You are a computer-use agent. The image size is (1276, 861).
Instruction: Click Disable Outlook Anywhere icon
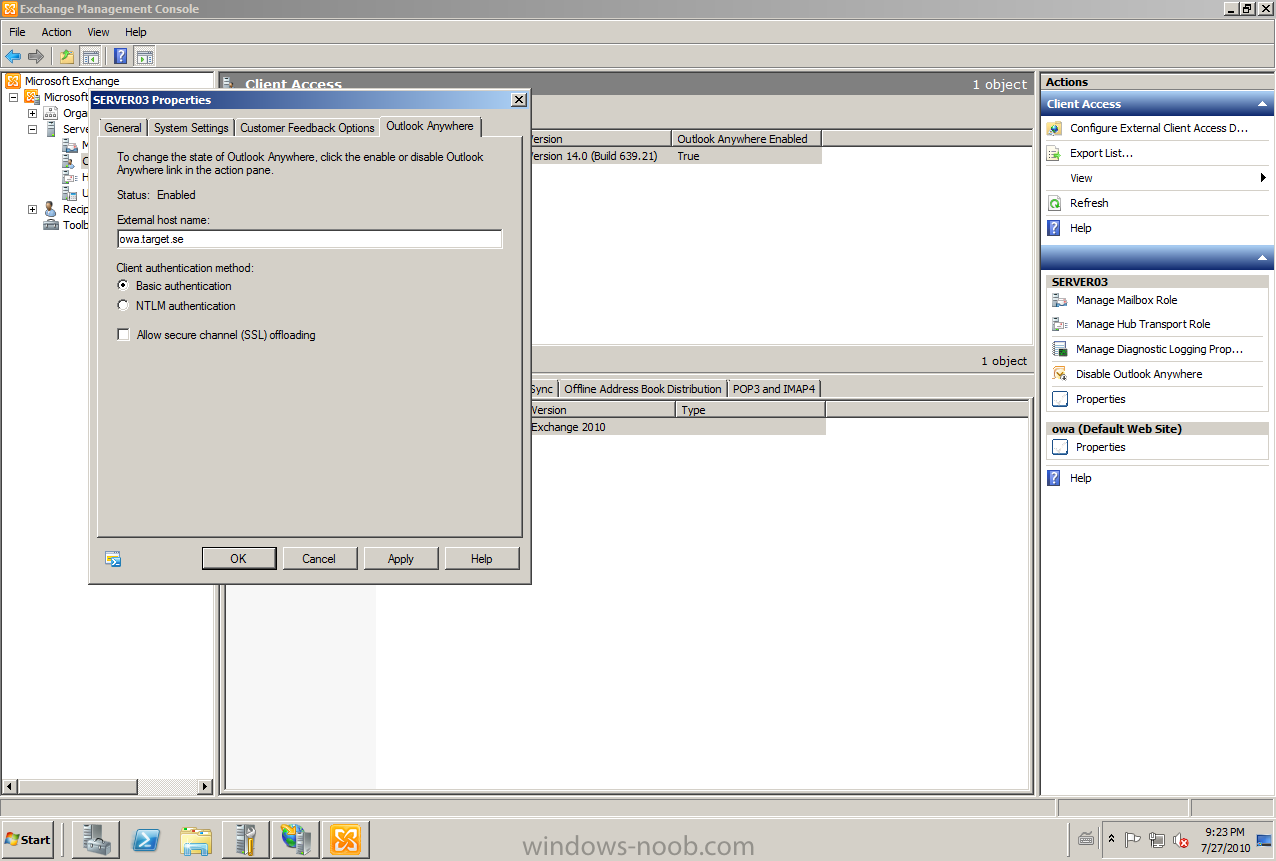pos(1060,374)
